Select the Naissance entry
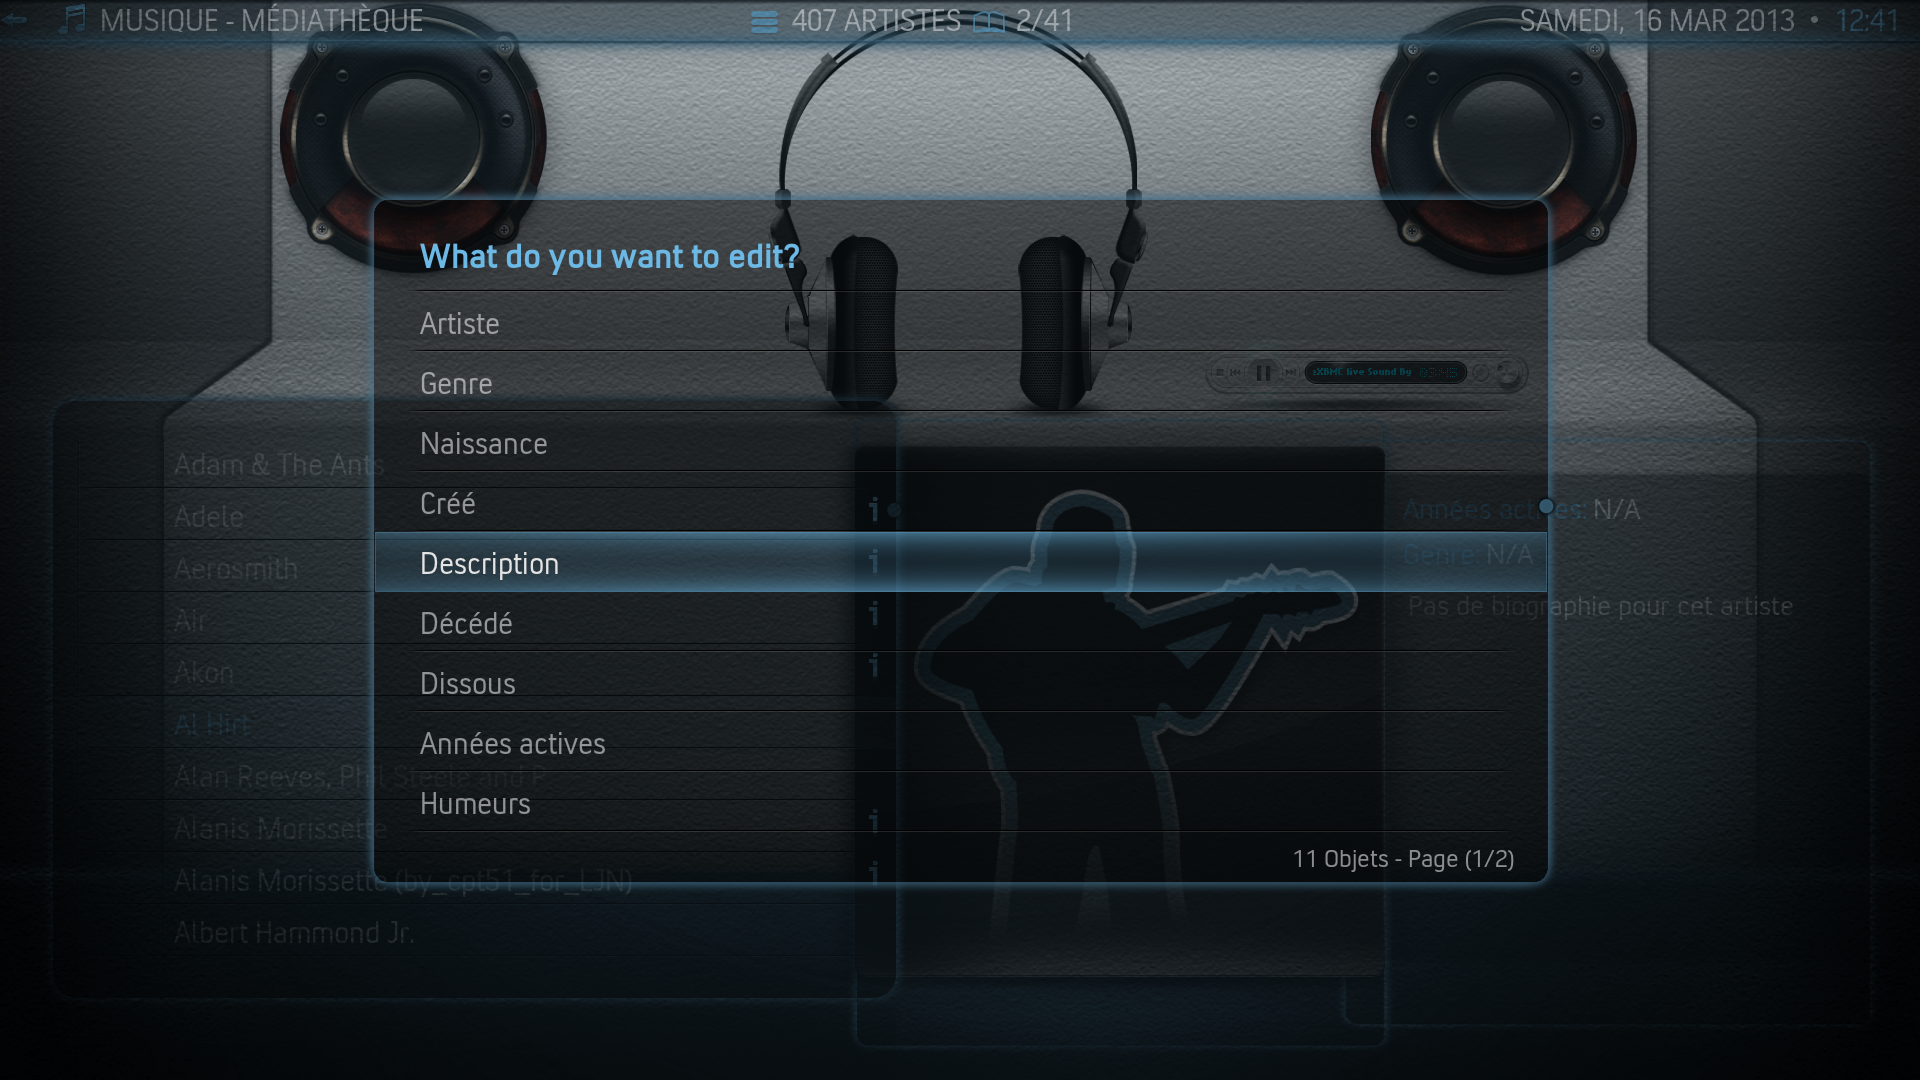The image size is (1920, 1080). tap(960, 442)
